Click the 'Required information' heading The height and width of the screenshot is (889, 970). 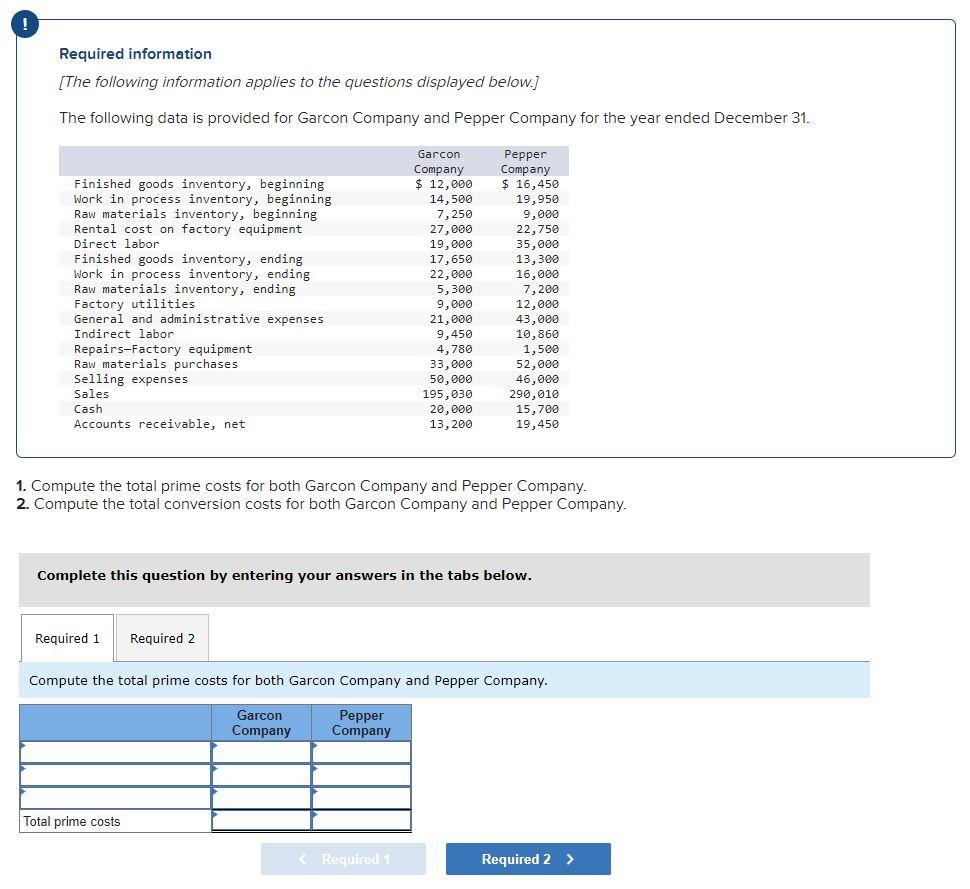pos(135,54)
